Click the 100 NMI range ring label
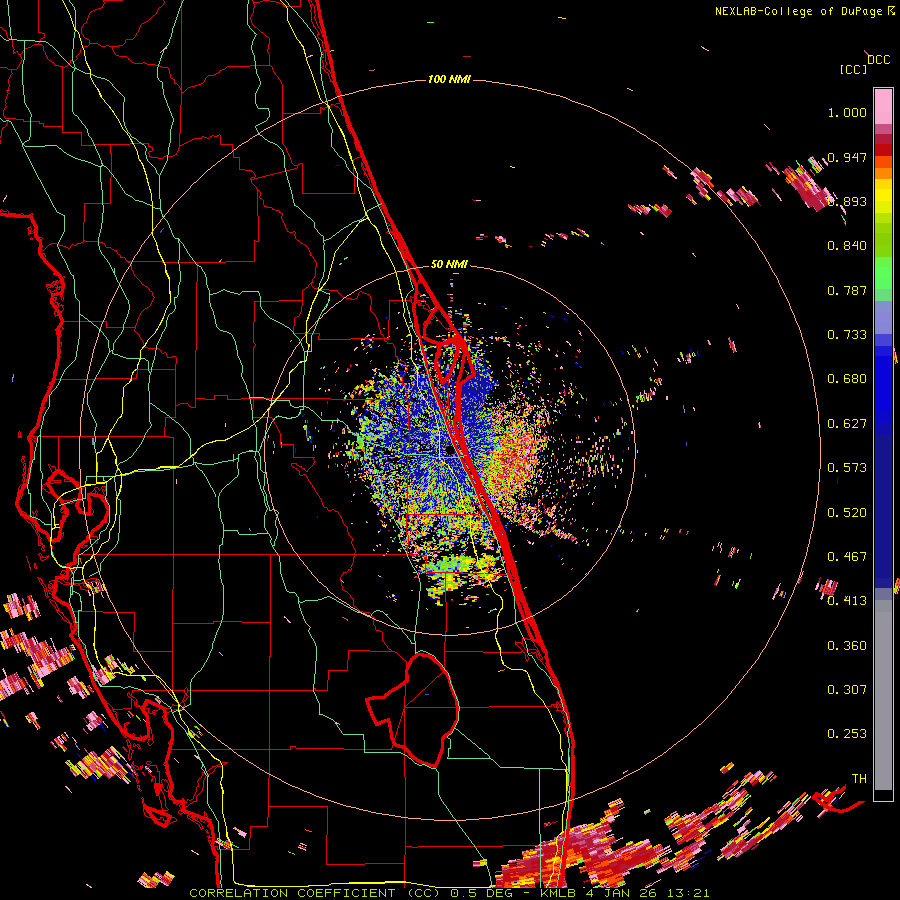Image resolution: width=900 pixels, height=900 pixels. (449, 79)
